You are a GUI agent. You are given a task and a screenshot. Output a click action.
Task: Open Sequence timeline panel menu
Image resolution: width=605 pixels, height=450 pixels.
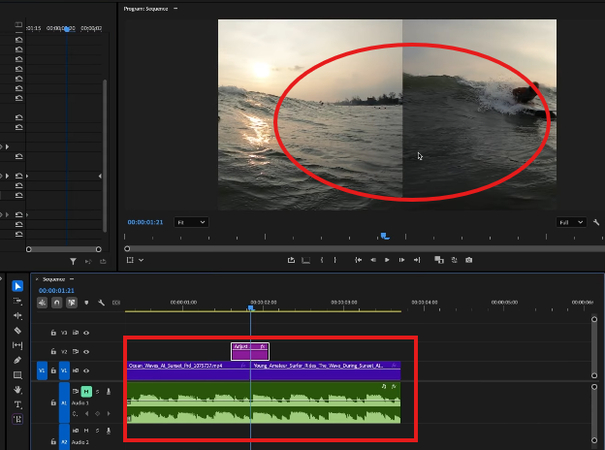(x=72, y=279)
